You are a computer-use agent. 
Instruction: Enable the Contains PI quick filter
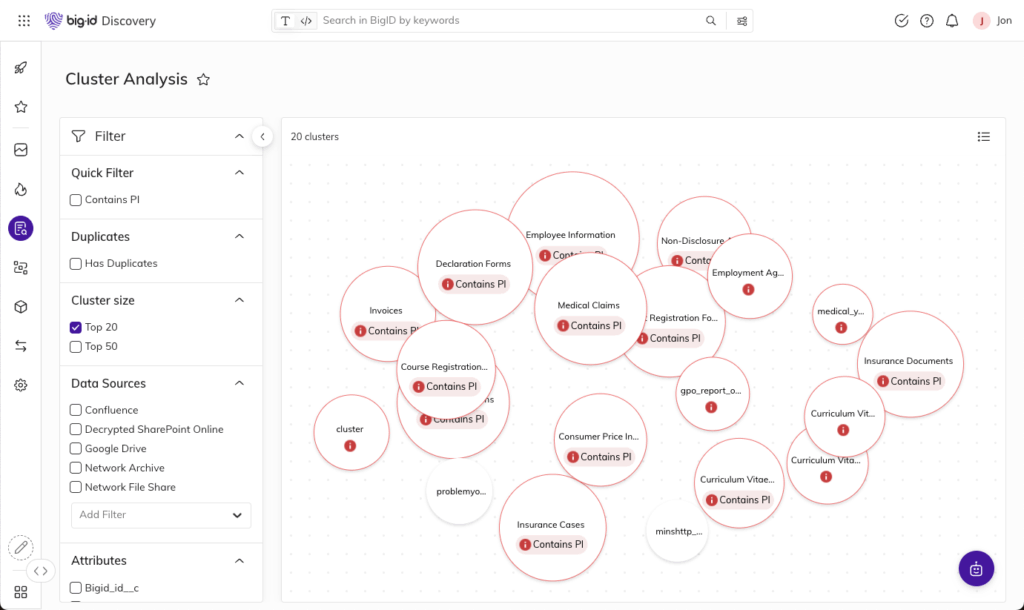[x=76, y=200]
